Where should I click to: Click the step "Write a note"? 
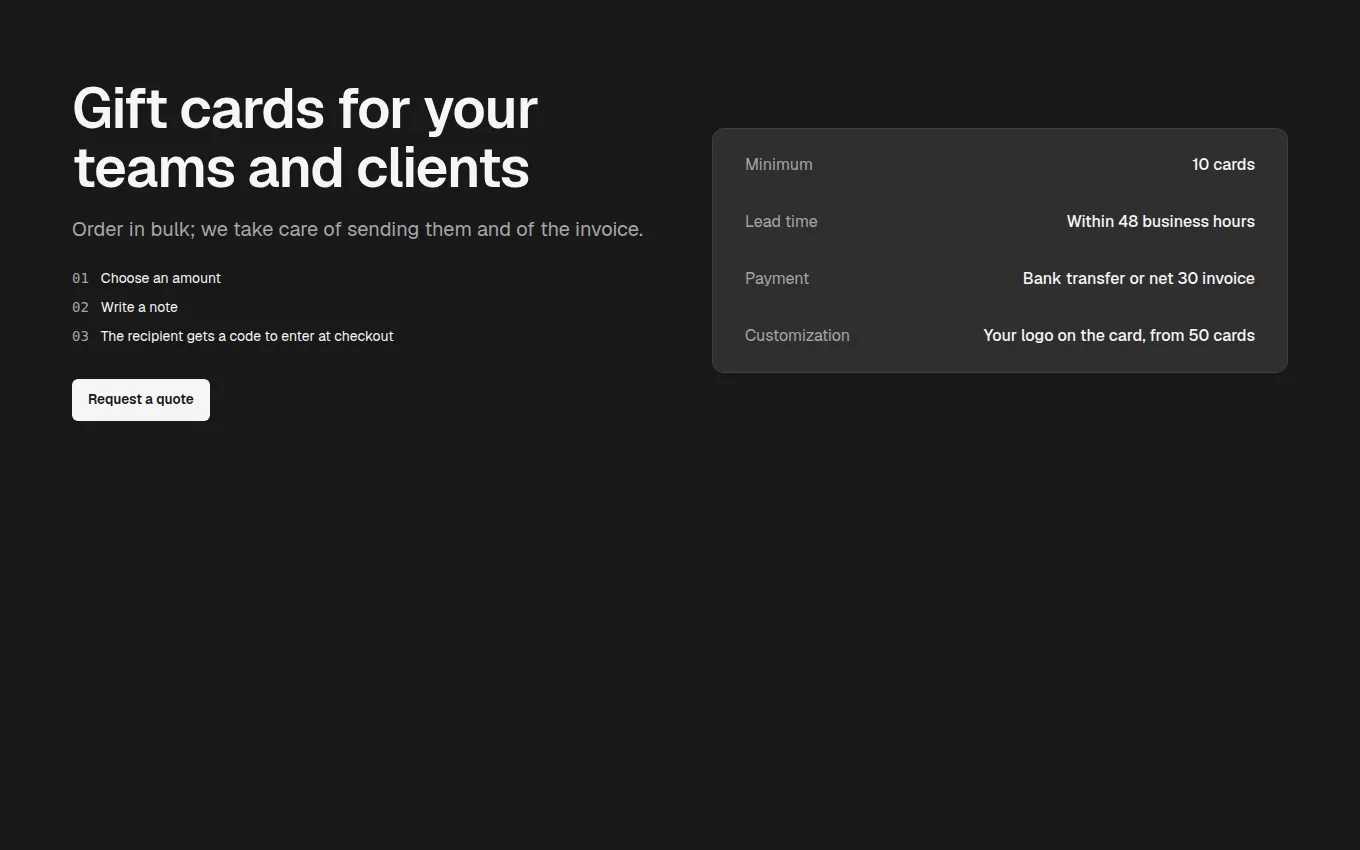[x=139, y=307]
